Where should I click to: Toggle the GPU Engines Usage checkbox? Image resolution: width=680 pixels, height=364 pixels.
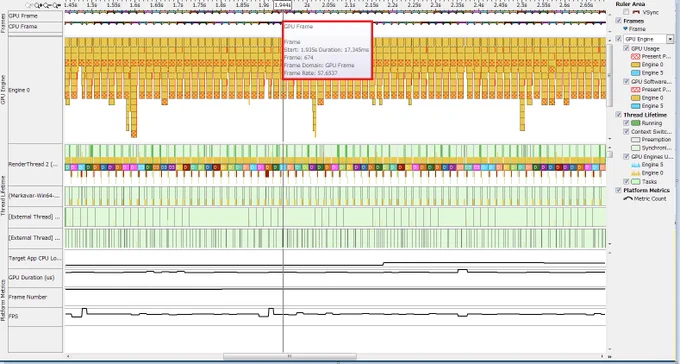626,157
